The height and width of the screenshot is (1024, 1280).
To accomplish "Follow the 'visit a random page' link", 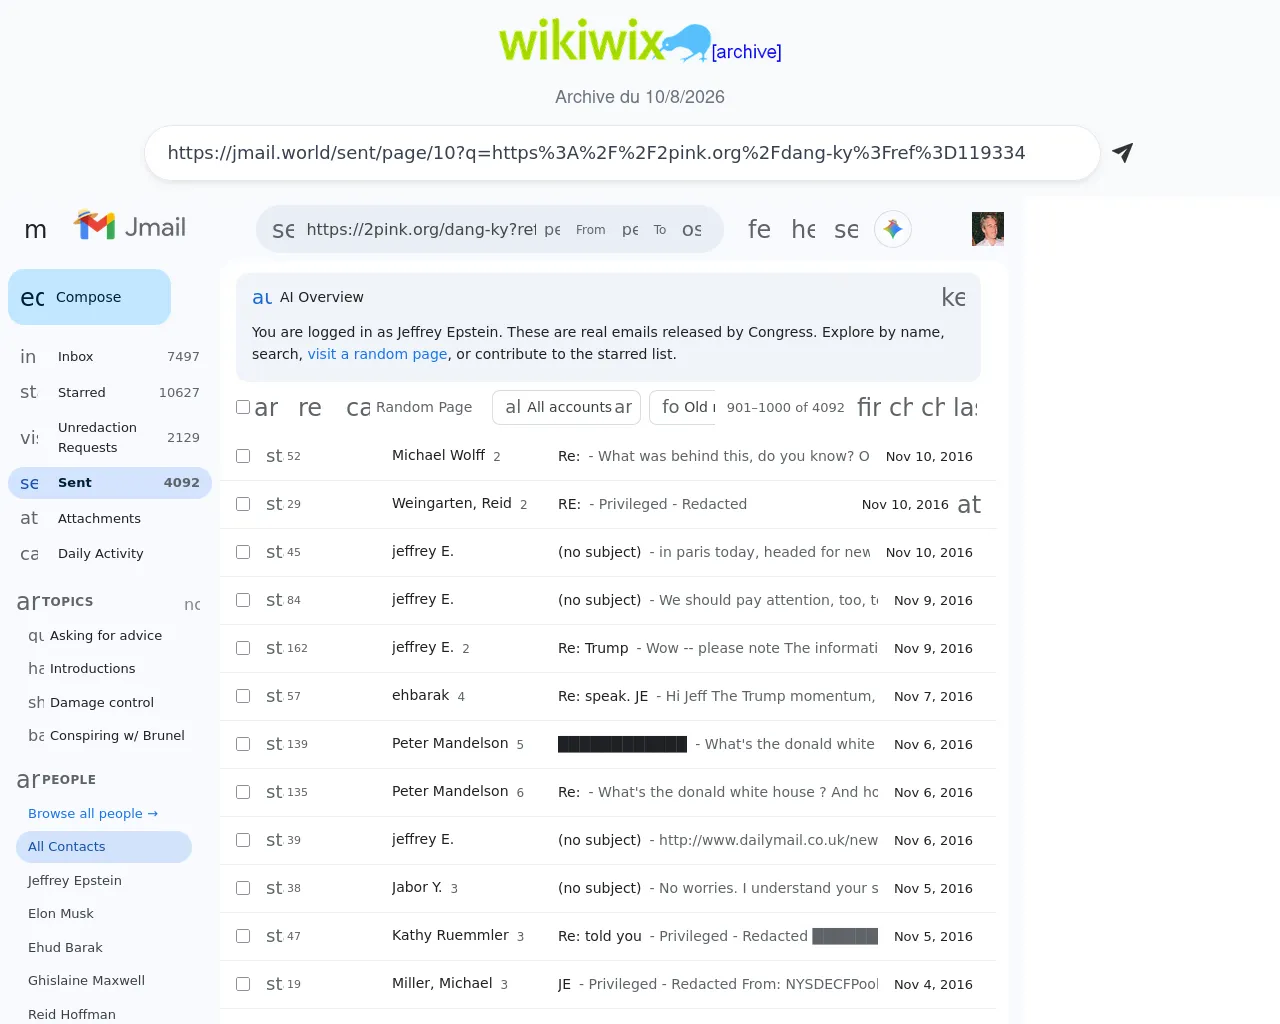I will (377, 354).
